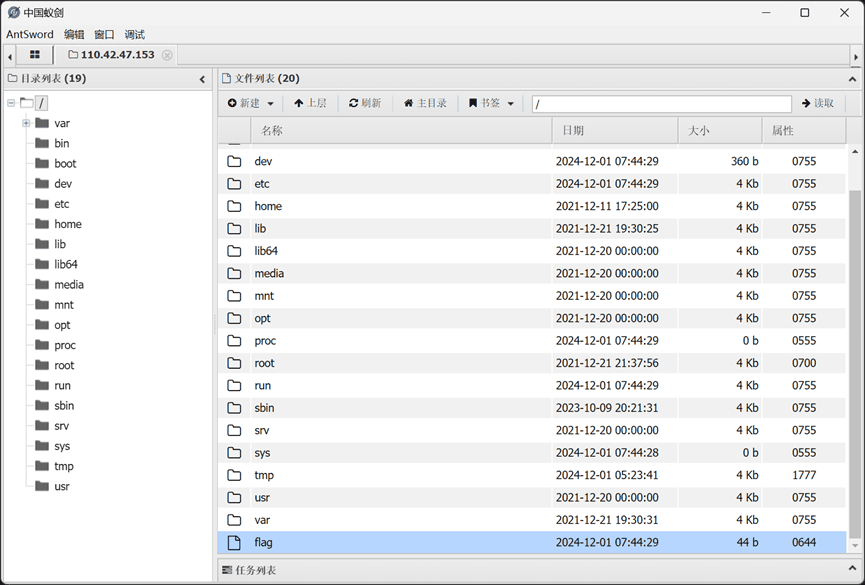Click the 刷新 refresh button
The image size is (865, 585).
(365, 103)
